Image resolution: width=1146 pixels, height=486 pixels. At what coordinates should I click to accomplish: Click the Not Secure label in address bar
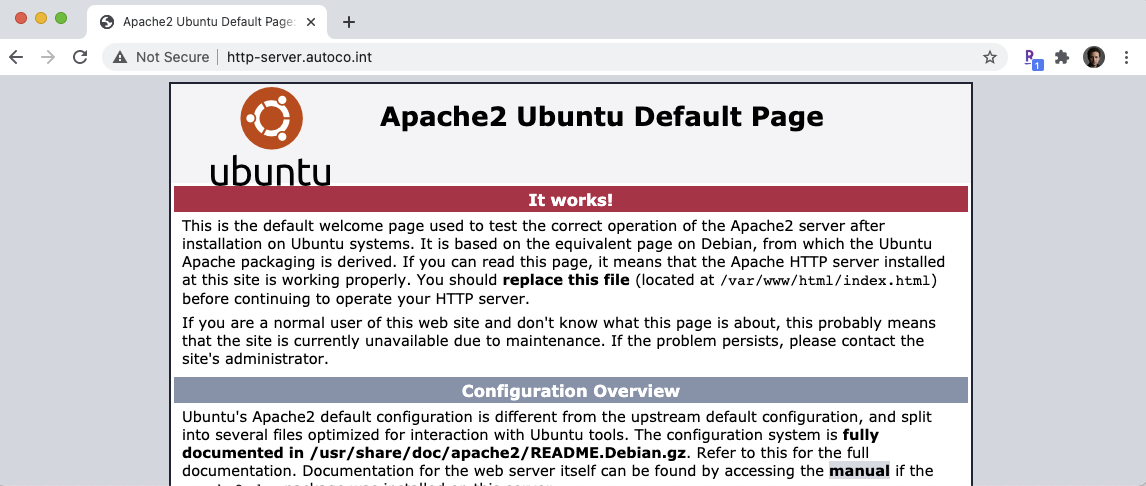(x=172, y=57)
